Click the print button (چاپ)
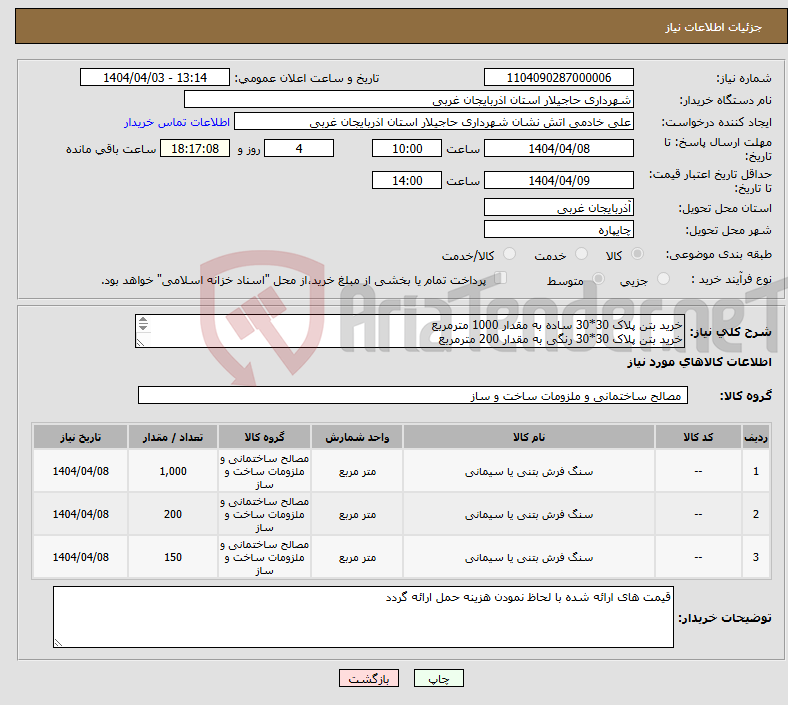This screenshot has width=788, height=705. (x=438, y=678)
